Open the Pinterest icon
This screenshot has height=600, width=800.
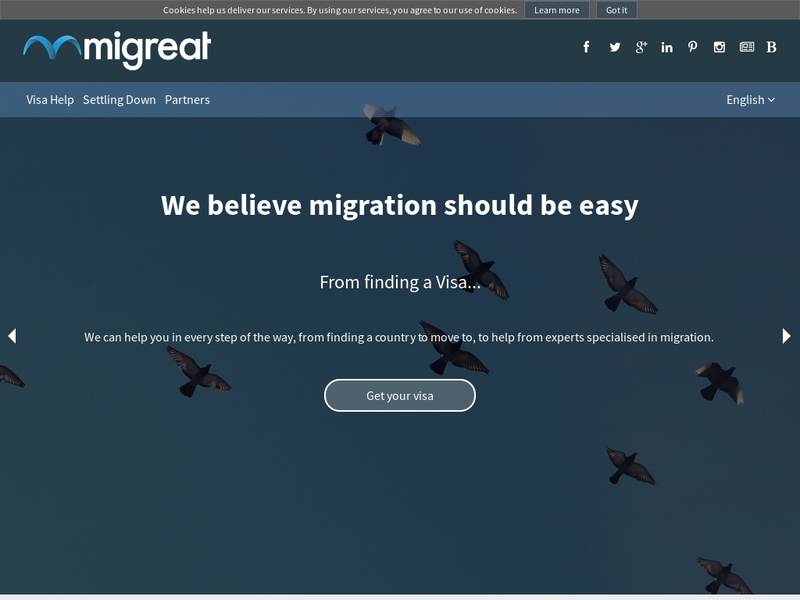point(692,47)
